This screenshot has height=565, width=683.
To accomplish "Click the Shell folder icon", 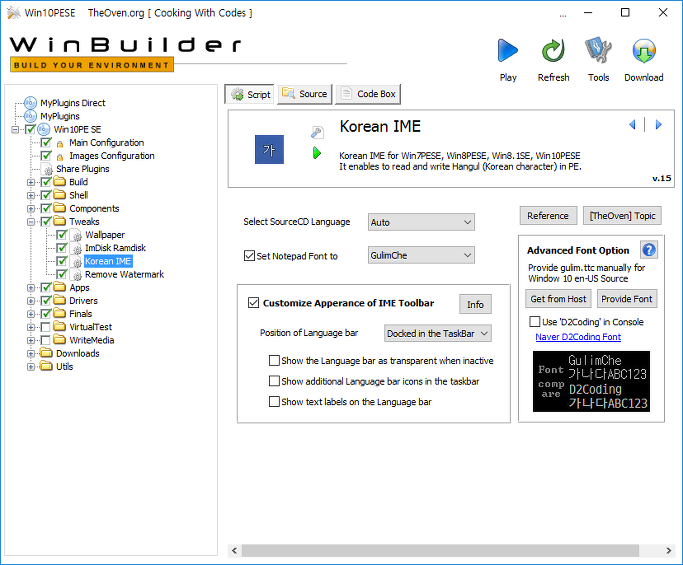I will (59, 195).
